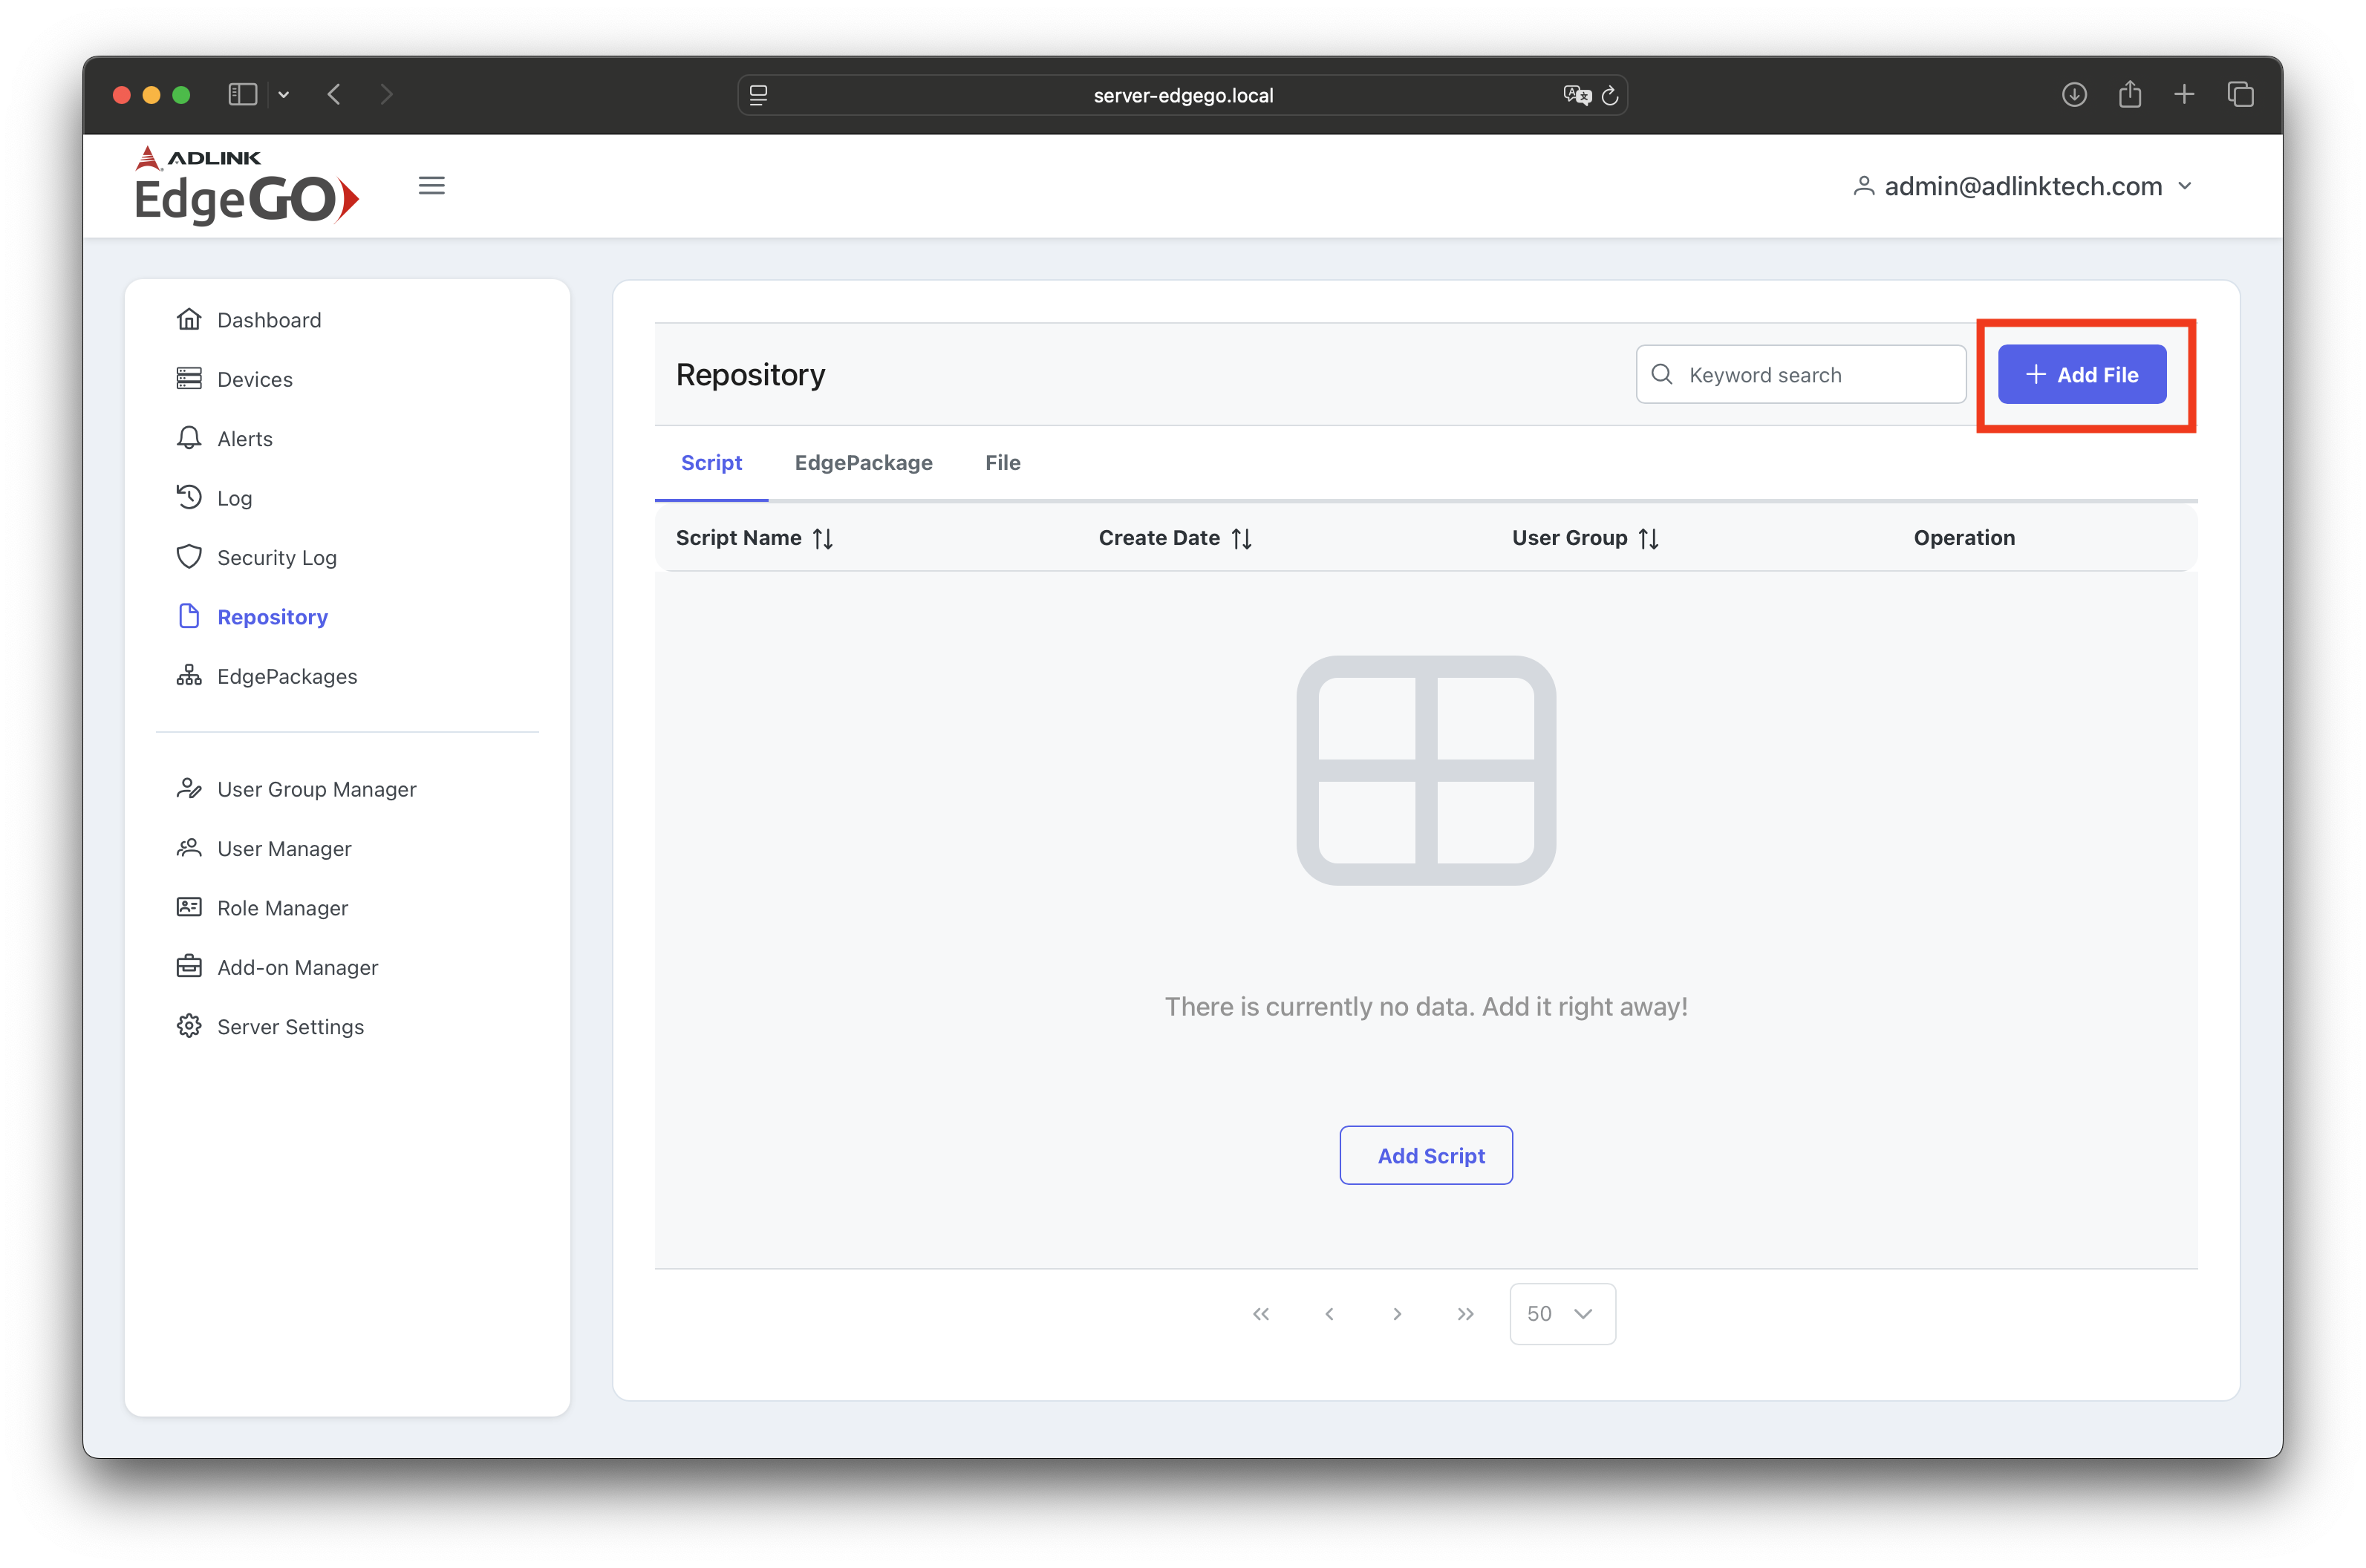Sort by Script Name column
The width and height of the screenshot is (2366, 1568).
tap(823, 539)
